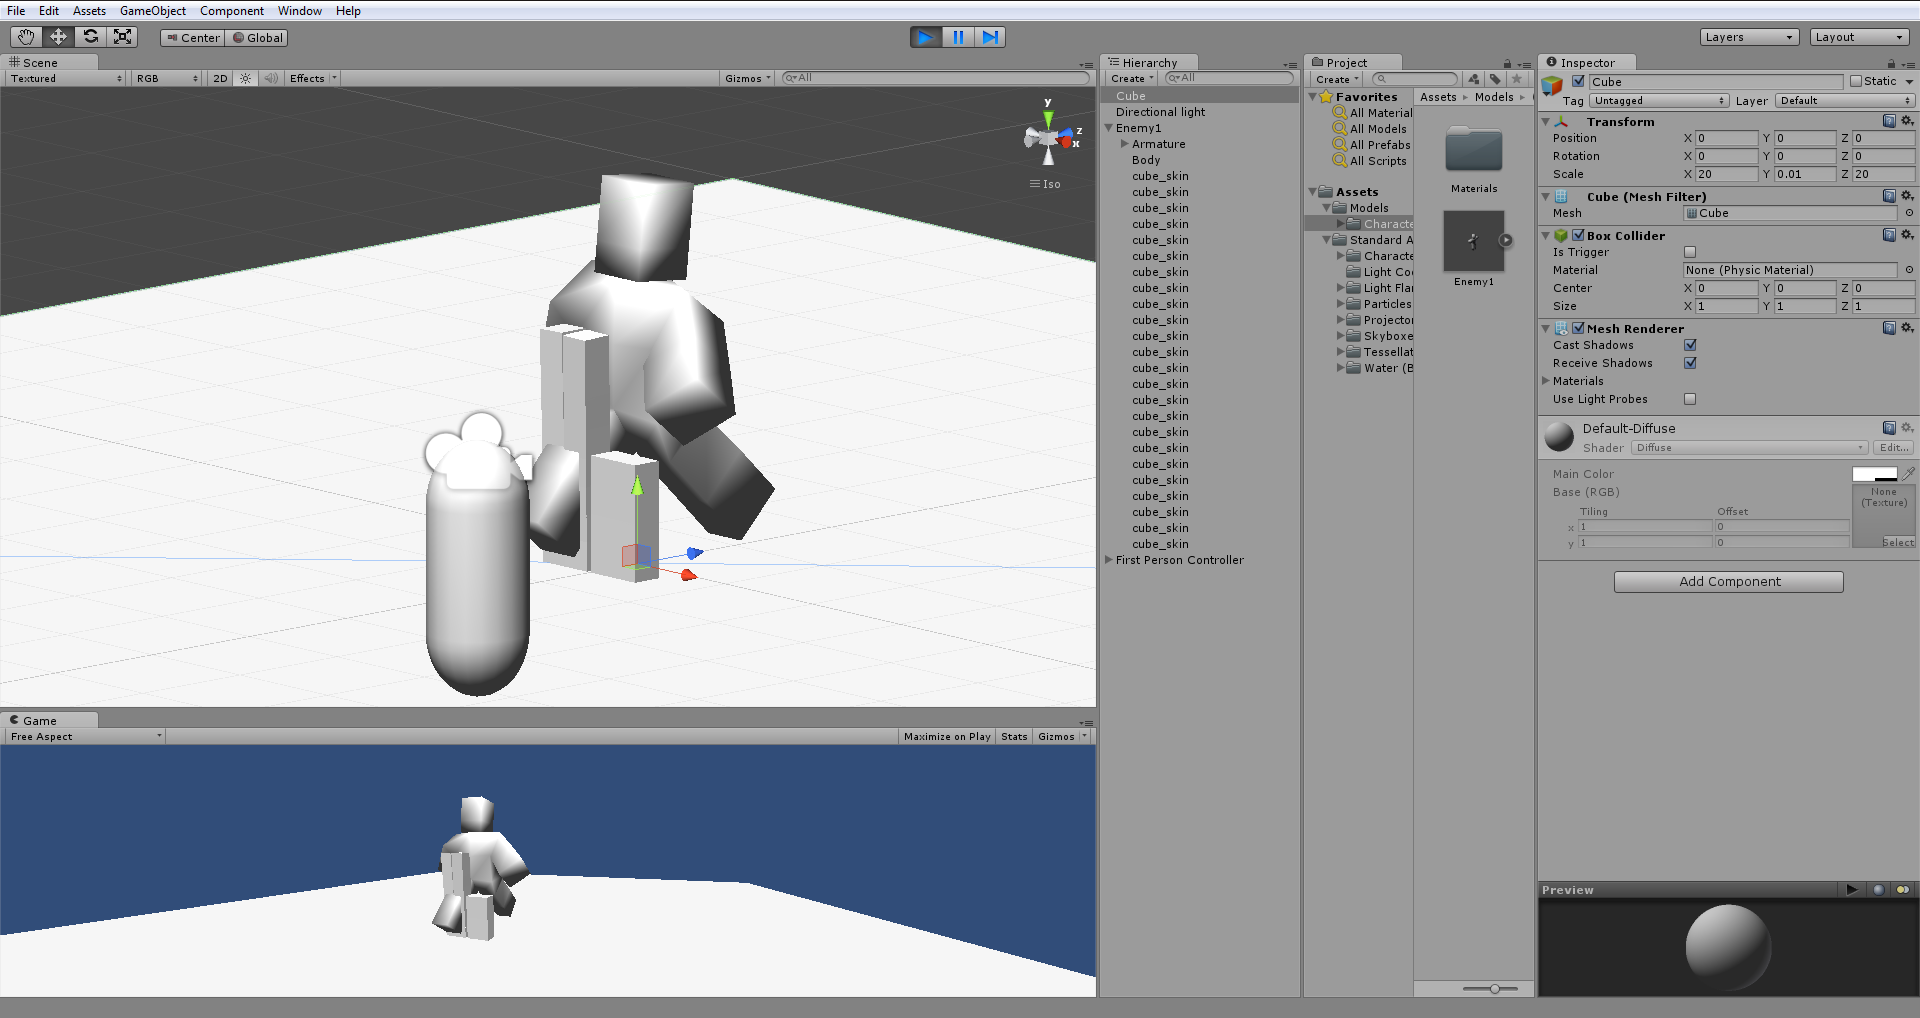Click Maximize on Play button
The image size is (1920, 1018).
coord(946,736)
